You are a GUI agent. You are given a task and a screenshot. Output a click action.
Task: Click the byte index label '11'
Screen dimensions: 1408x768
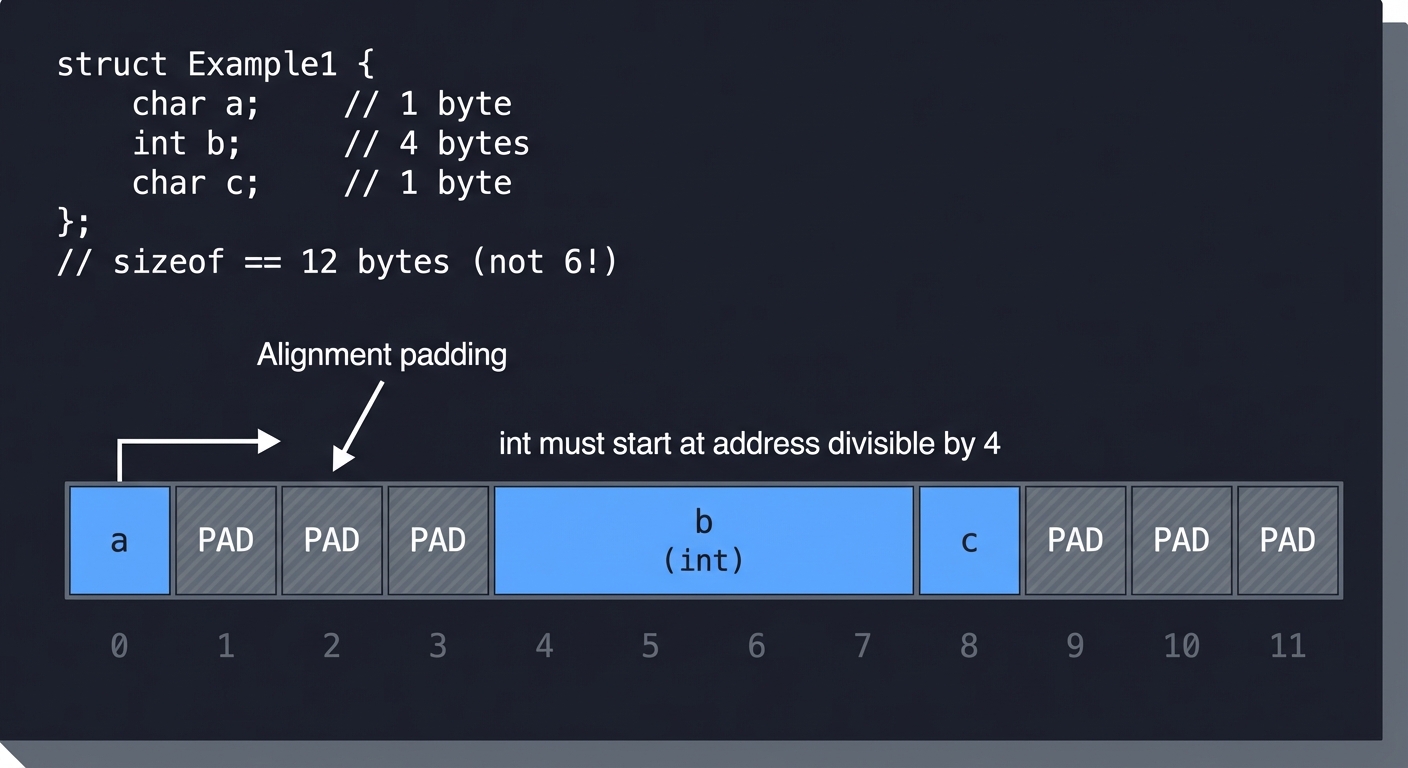click(1287, 646)
